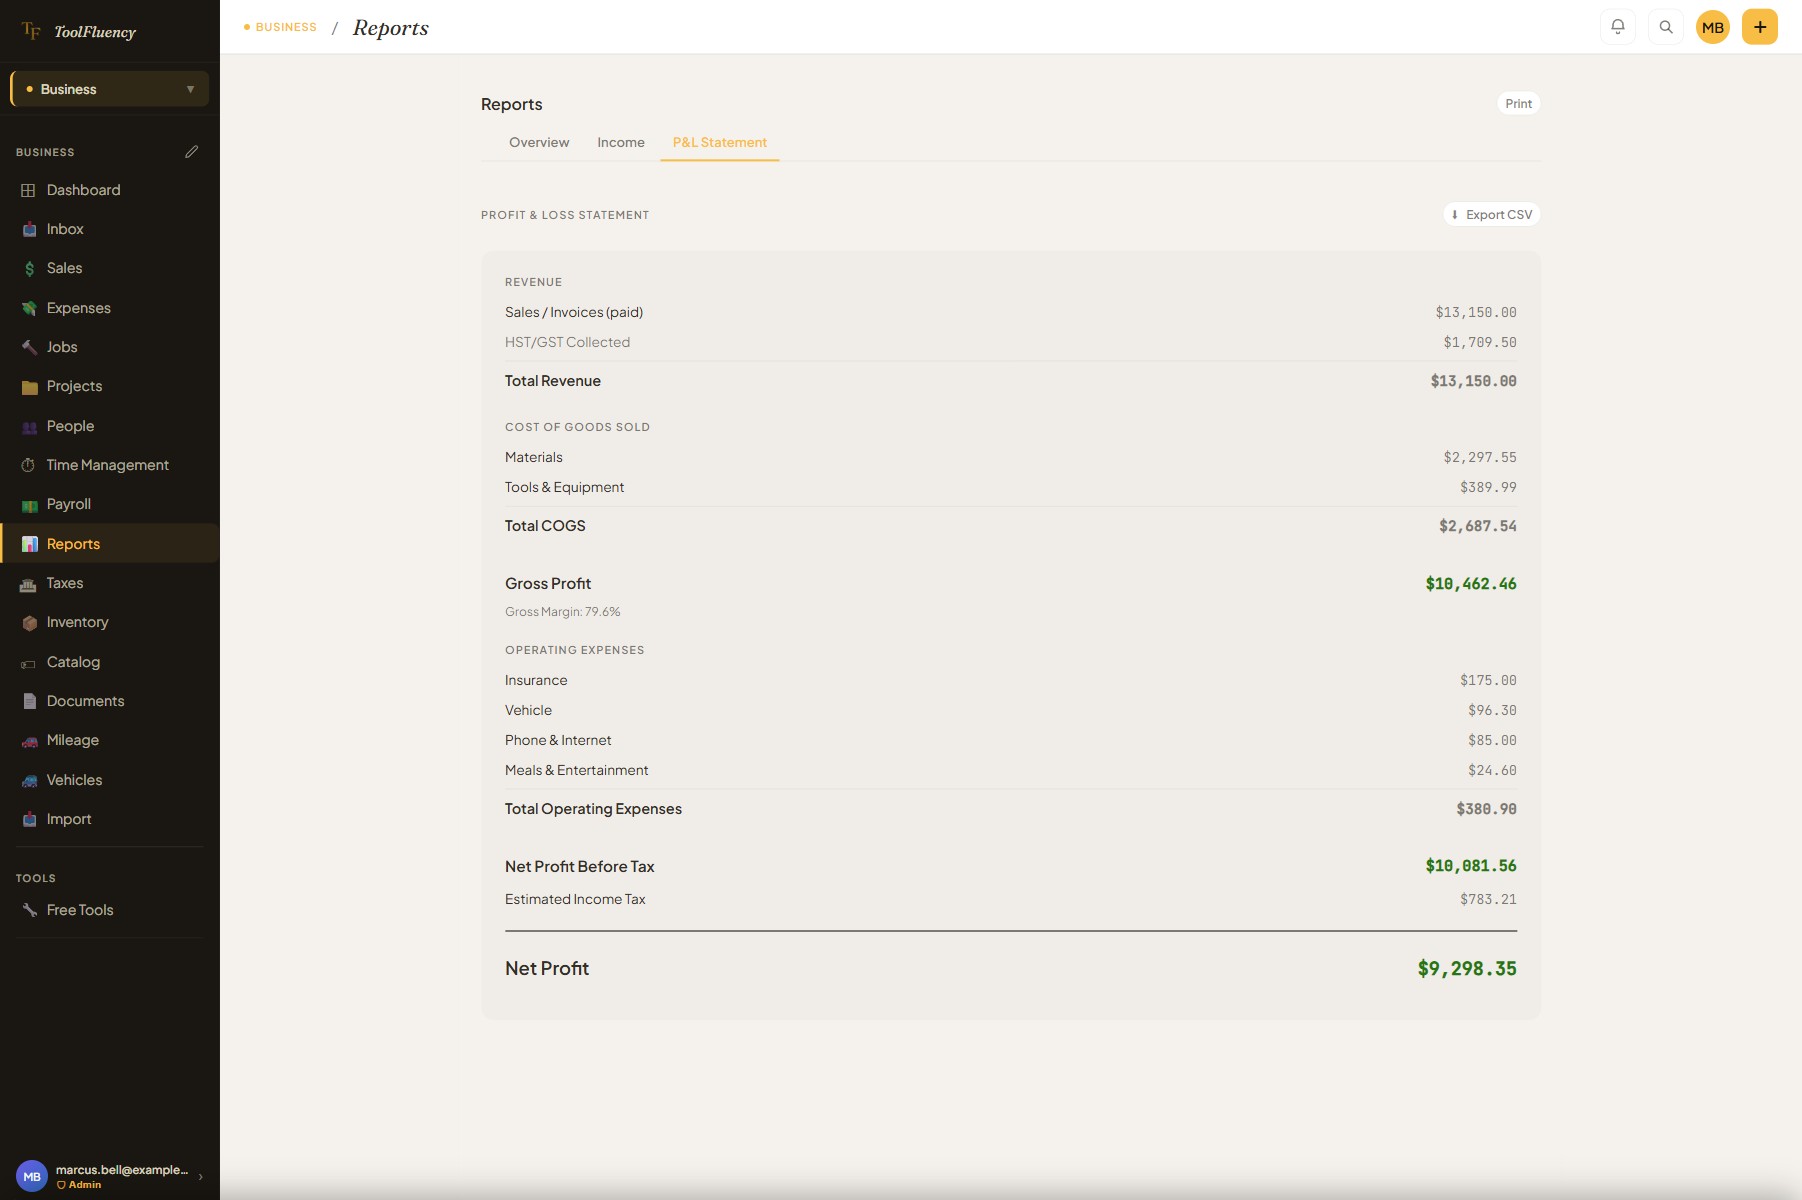The width and height of the screenshot is (1802, 1200).
Task: Export the statement as CSV
Action: (x=1491, y=214)
